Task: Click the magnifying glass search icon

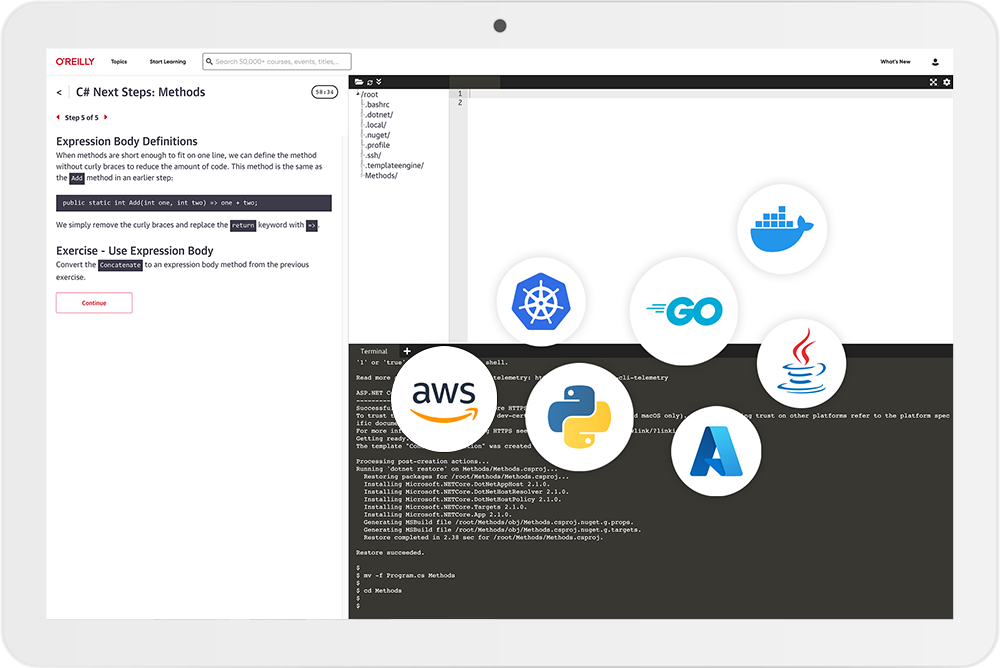Action: click(209, 61)
